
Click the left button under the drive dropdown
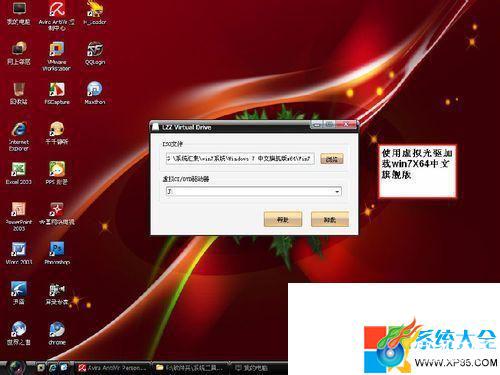pyautogui.click(x=283, y=219)
